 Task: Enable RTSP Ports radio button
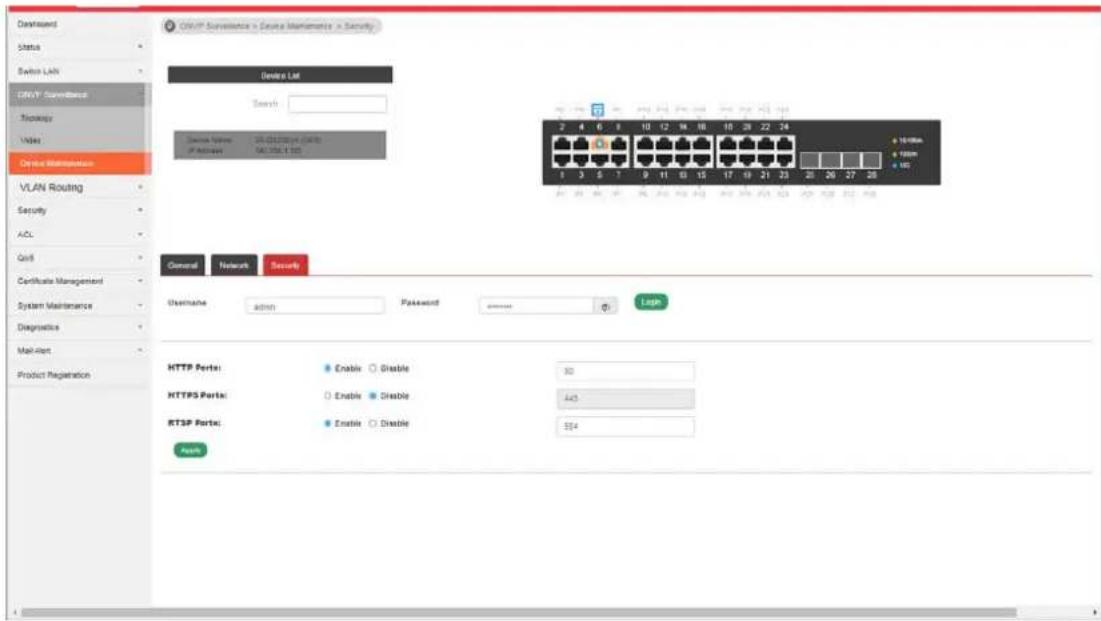coord(327,424)
